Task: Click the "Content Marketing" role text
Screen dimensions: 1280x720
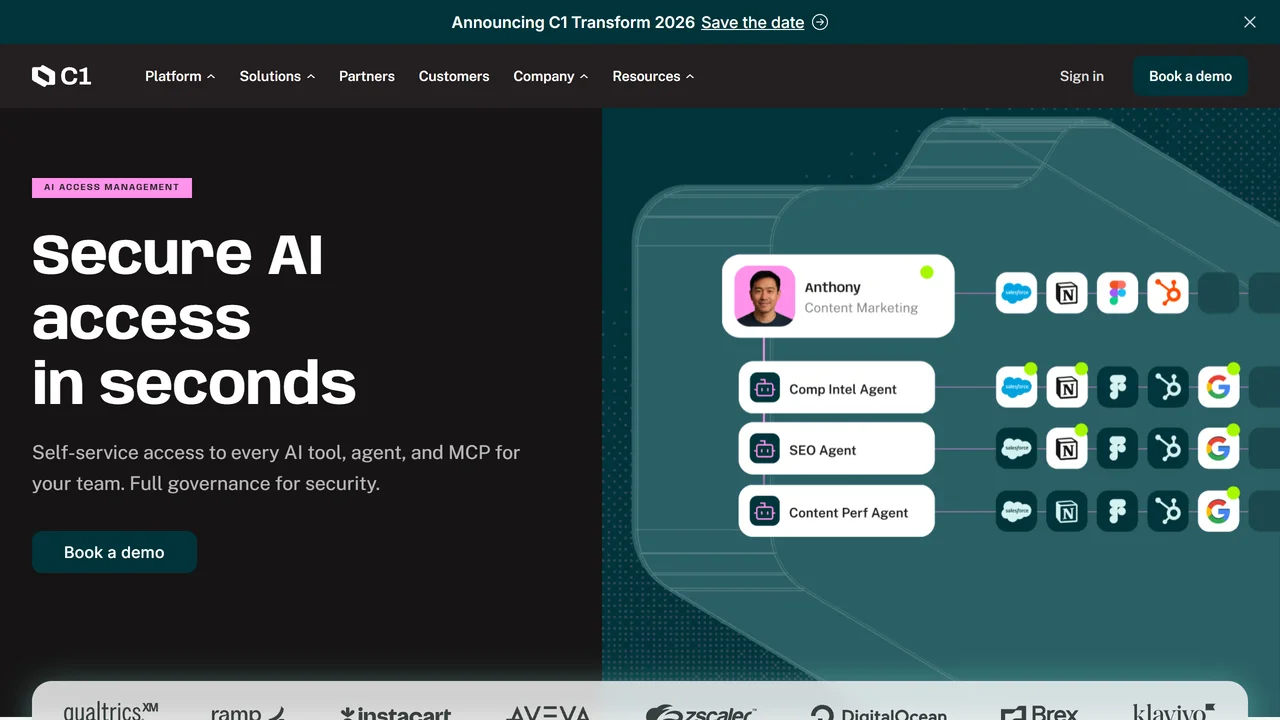Action: (861, 308)
